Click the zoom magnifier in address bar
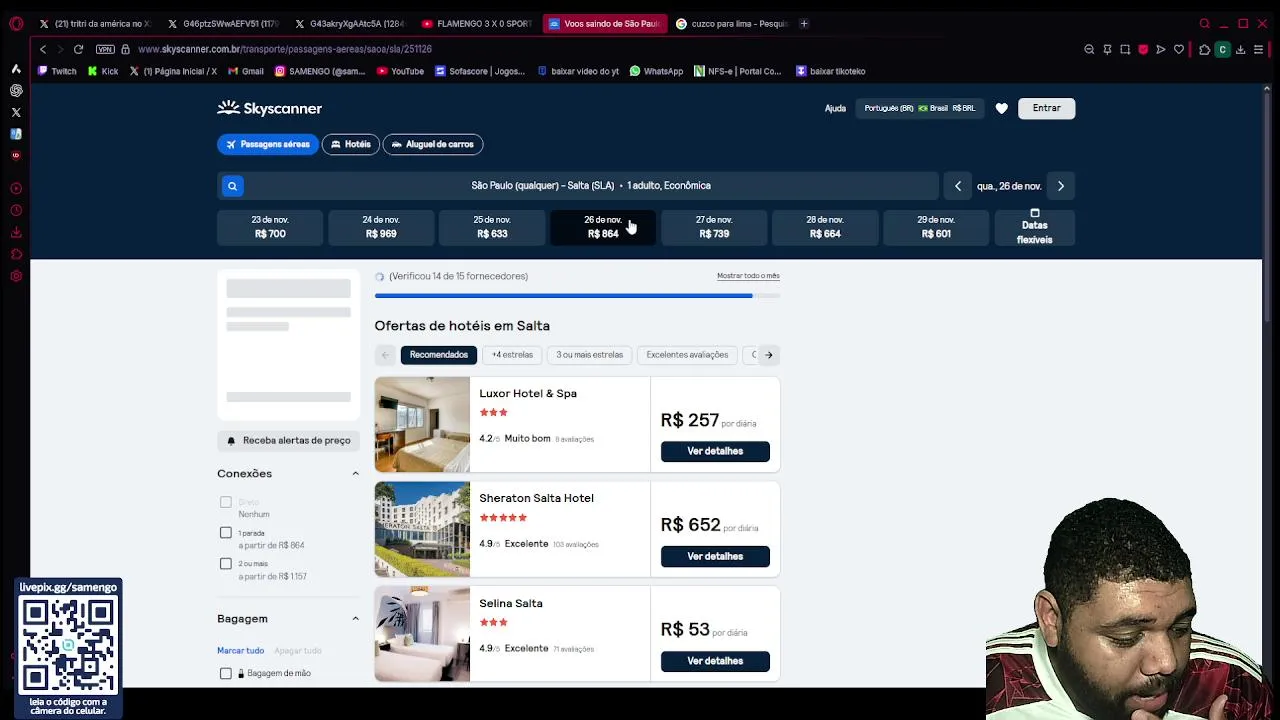This screenshot has height=720, width=1280. 1089,49
